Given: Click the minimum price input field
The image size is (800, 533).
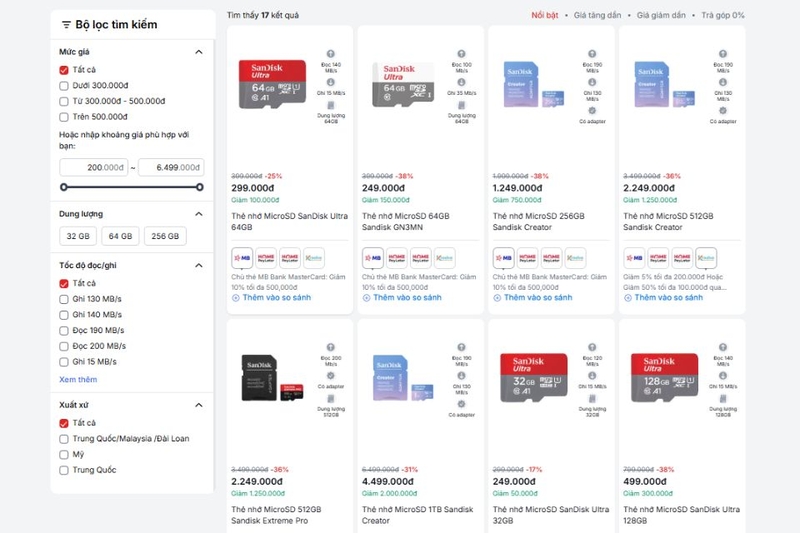Looking at the screenshot, I should 94,167.
